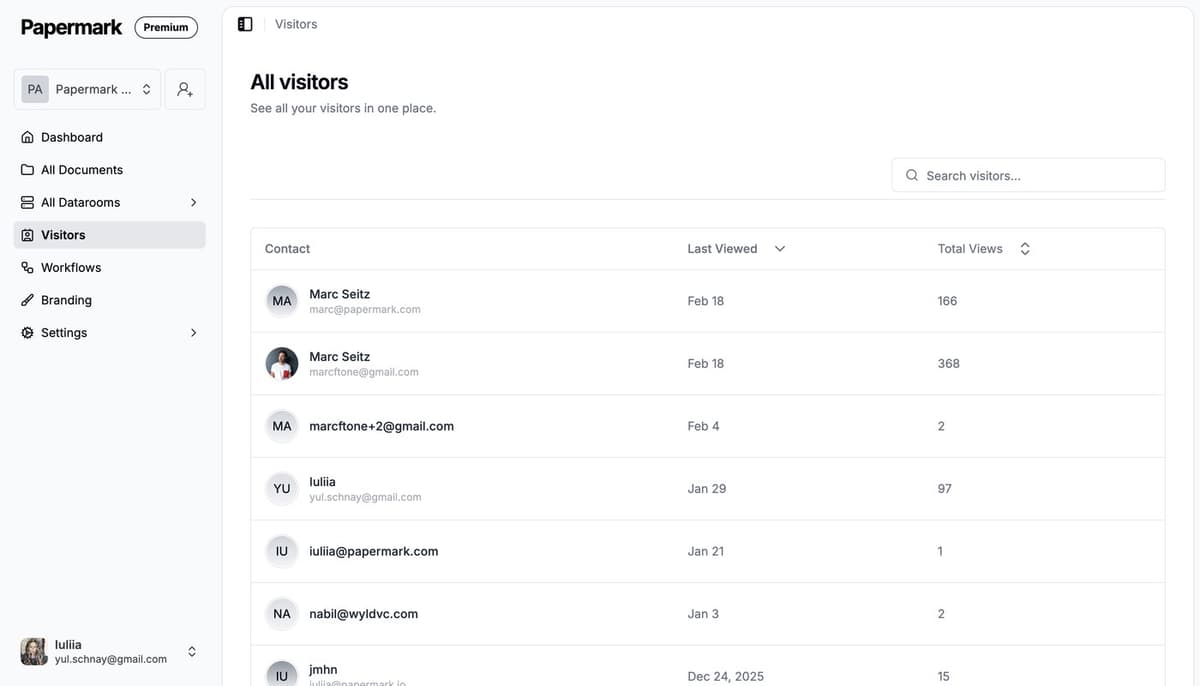Click the Papermark logo

(x=70, y=26)
